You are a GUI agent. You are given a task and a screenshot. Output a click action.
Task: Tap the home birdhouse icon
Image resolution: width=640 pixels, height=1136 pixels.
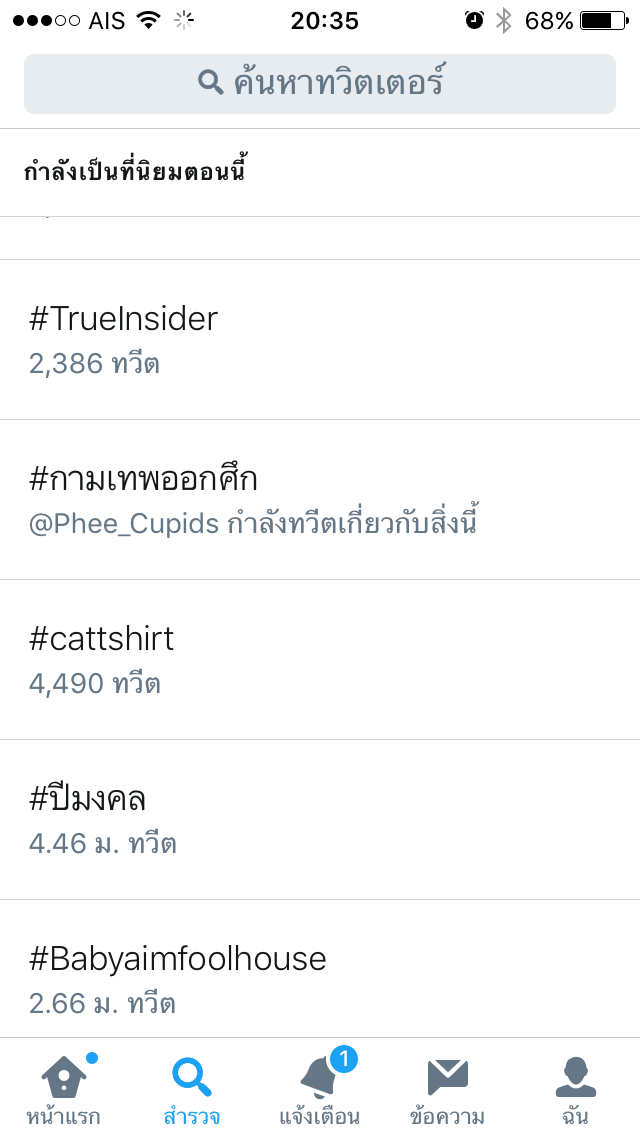point(63,1077)
